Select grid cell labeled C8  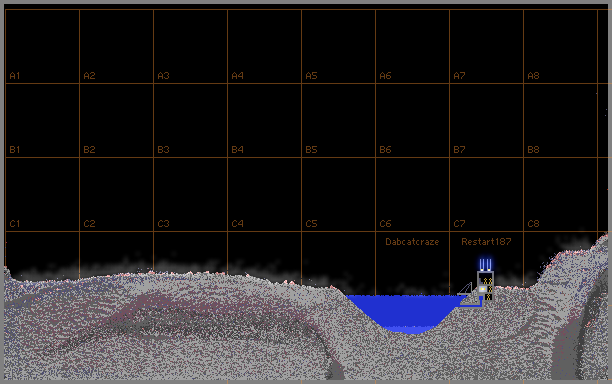click(x=560, y=194)
